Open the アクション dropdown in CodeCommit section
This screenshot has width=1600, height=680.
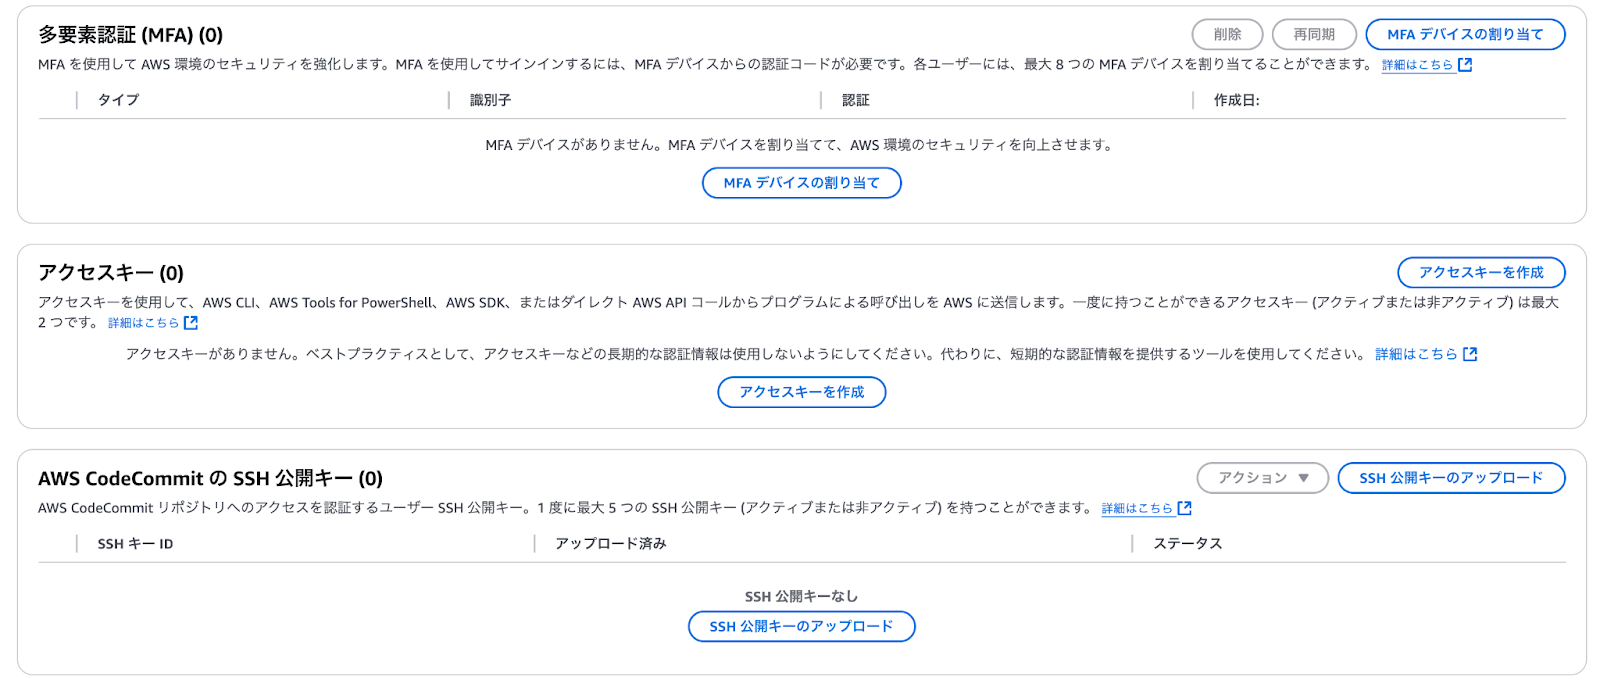point(1263,478)
